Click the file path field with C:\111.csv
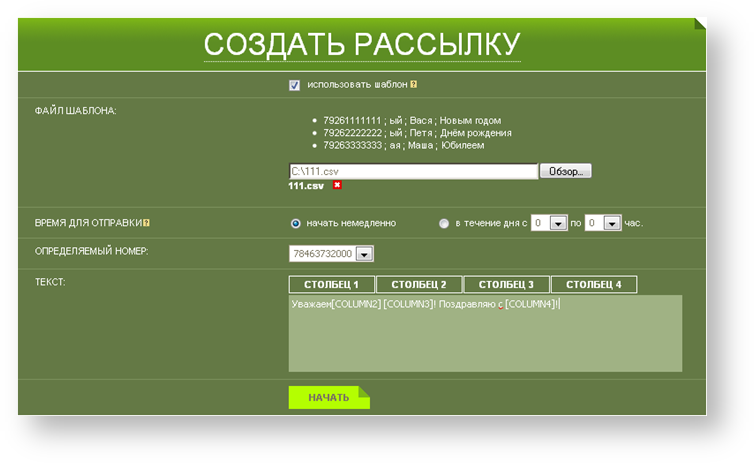Screen dimensions: 755x464 pyautogui.click(x=413, y=171)
